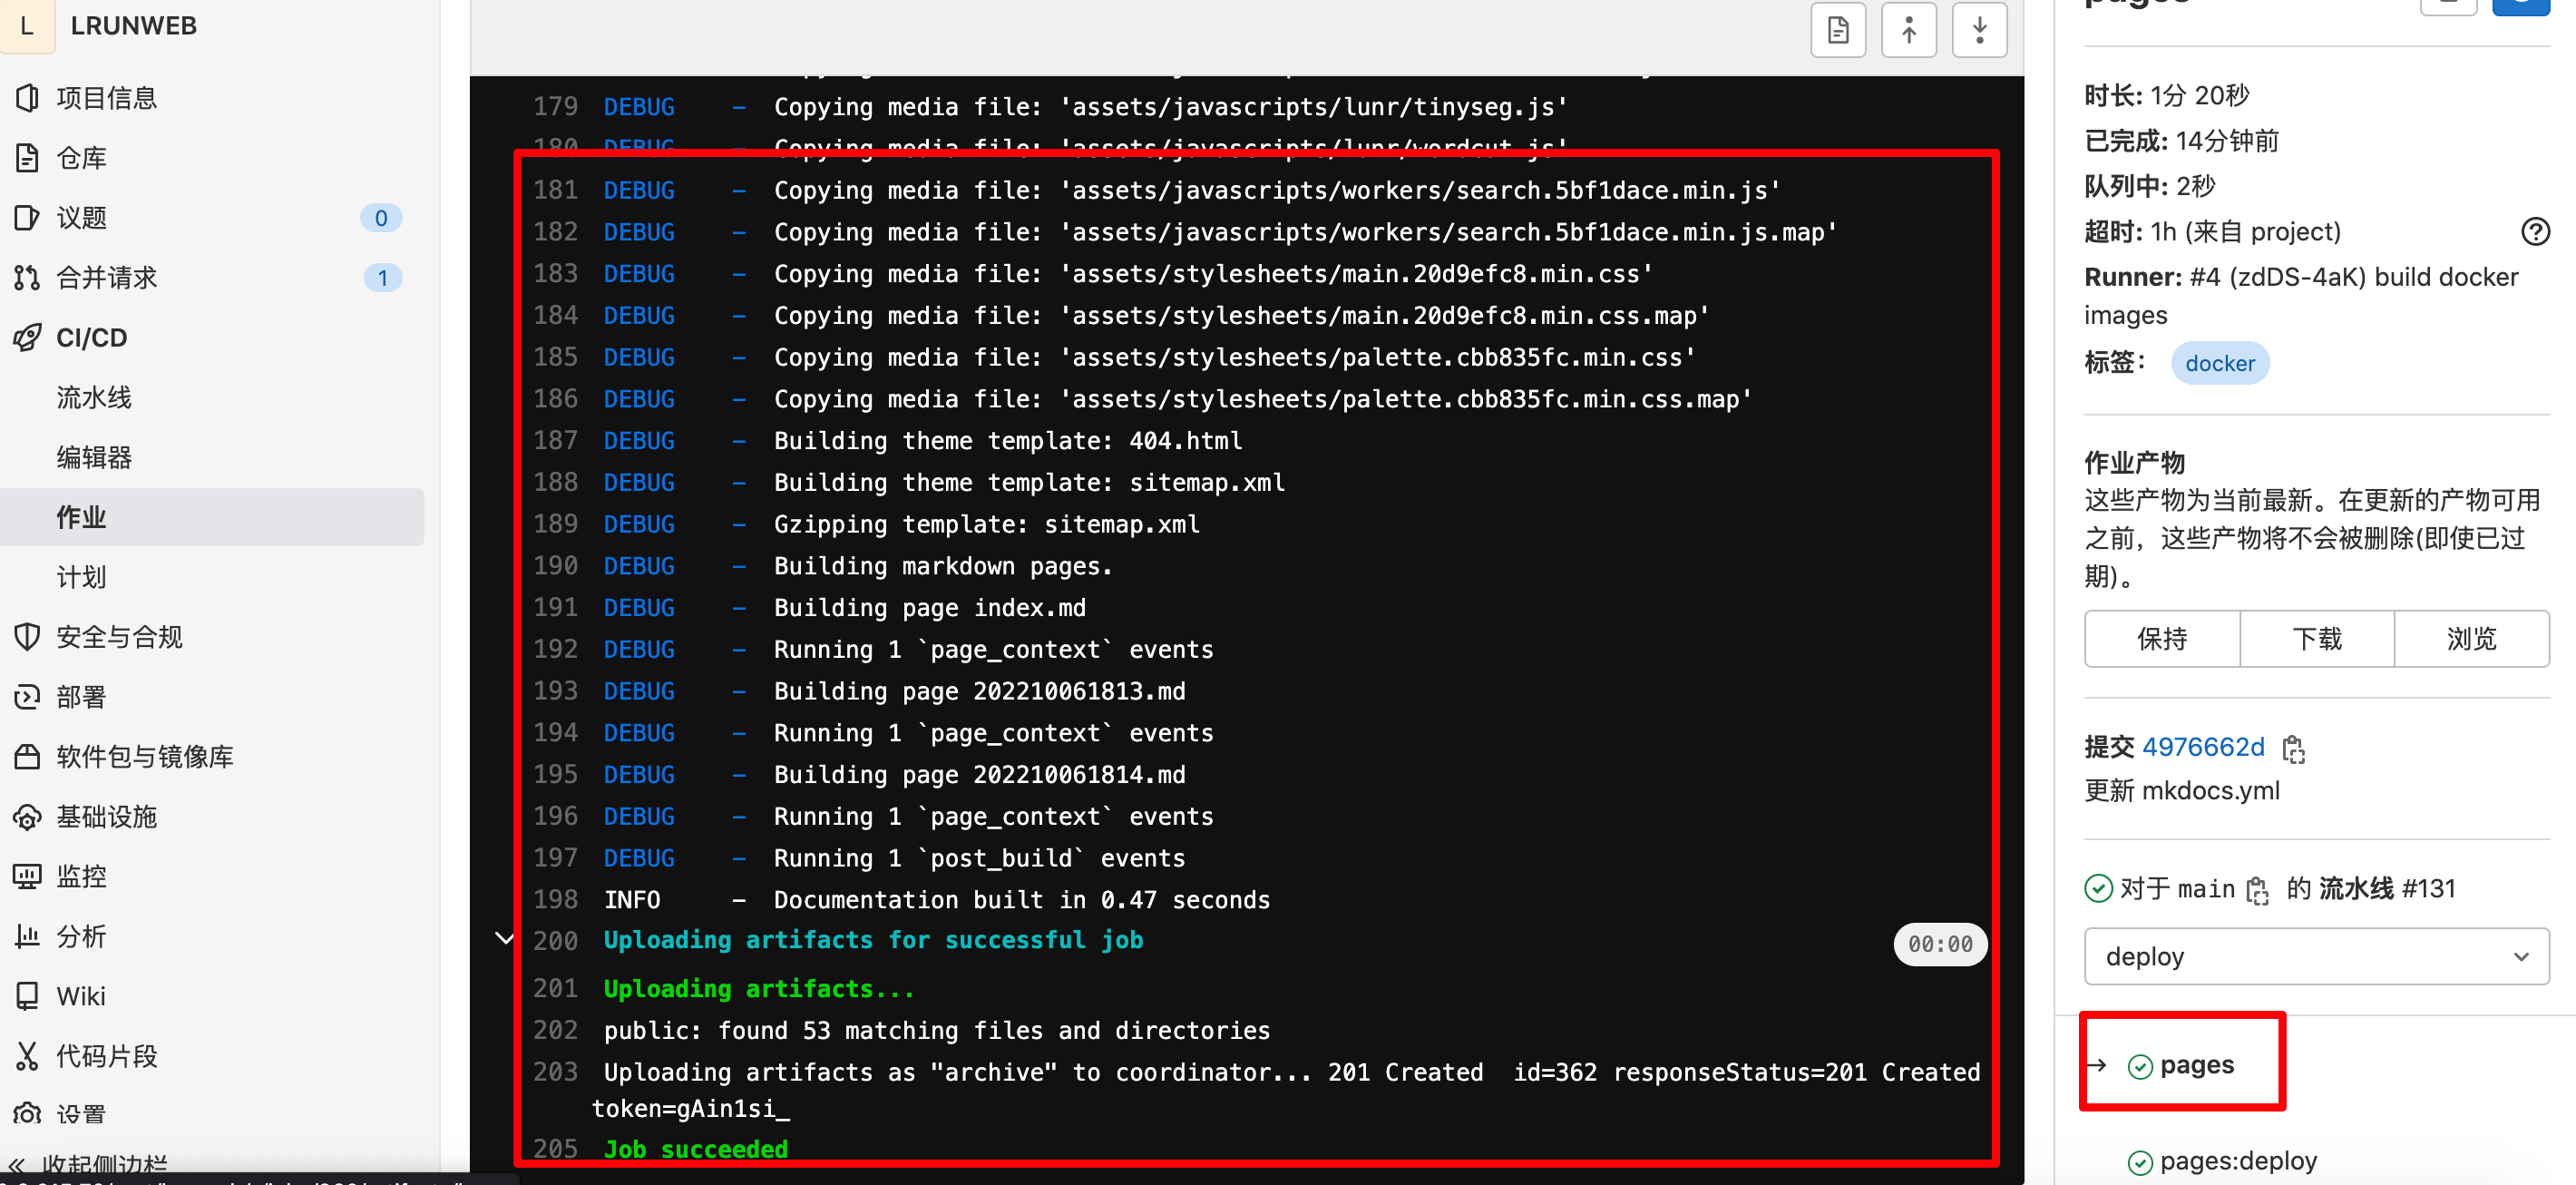This screenshot has height=1185, width=2576.
Task: Click the monitor icon beside 监控
Action: click(x=27, y=877)
